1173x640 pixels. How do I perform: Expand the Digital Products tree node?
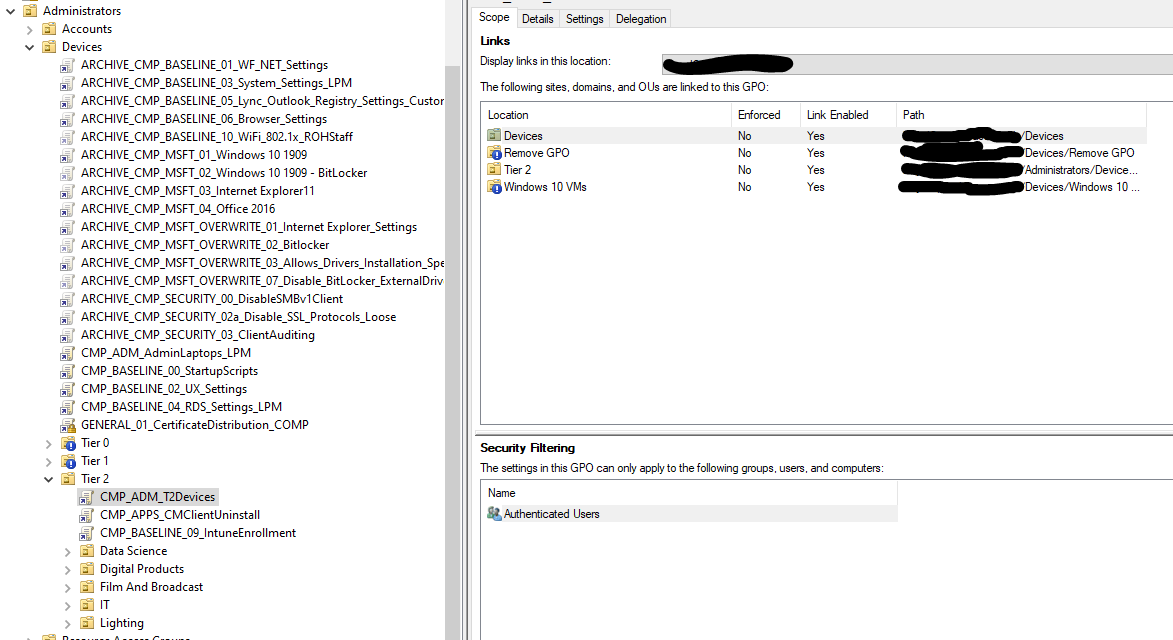click(67, 570)
